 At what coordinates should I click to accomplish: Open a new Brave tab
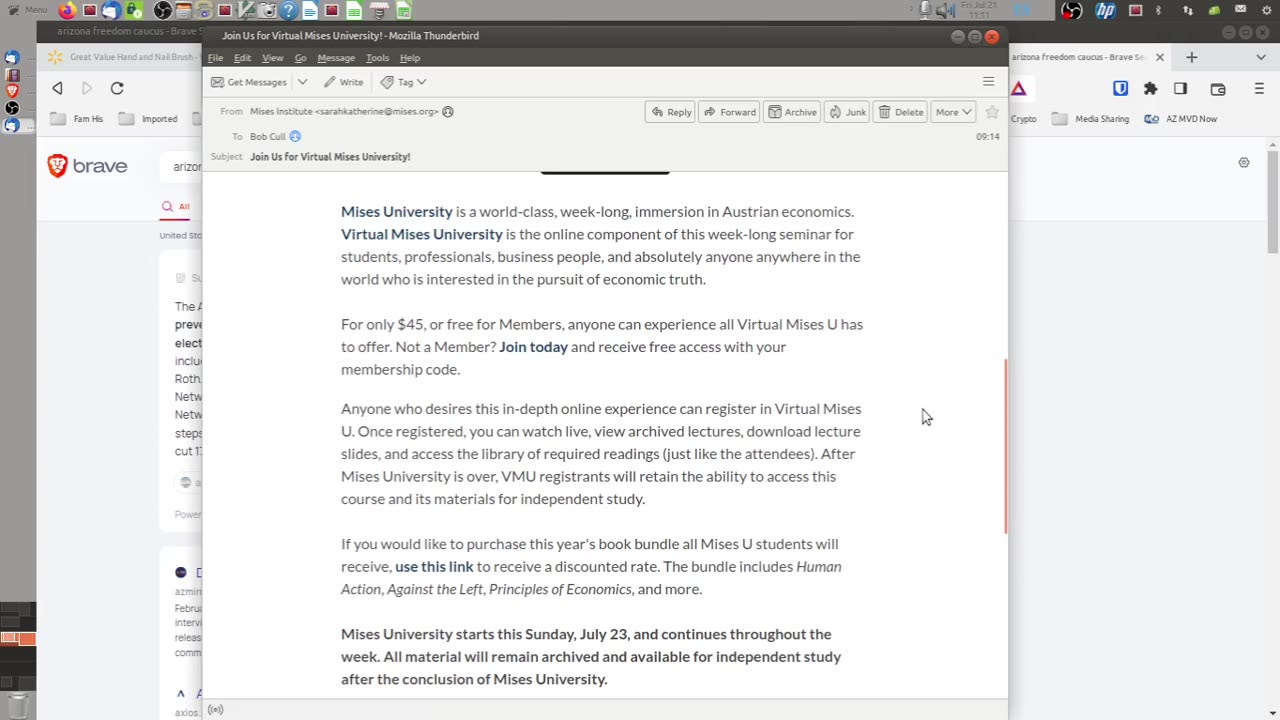[1191, 57]
